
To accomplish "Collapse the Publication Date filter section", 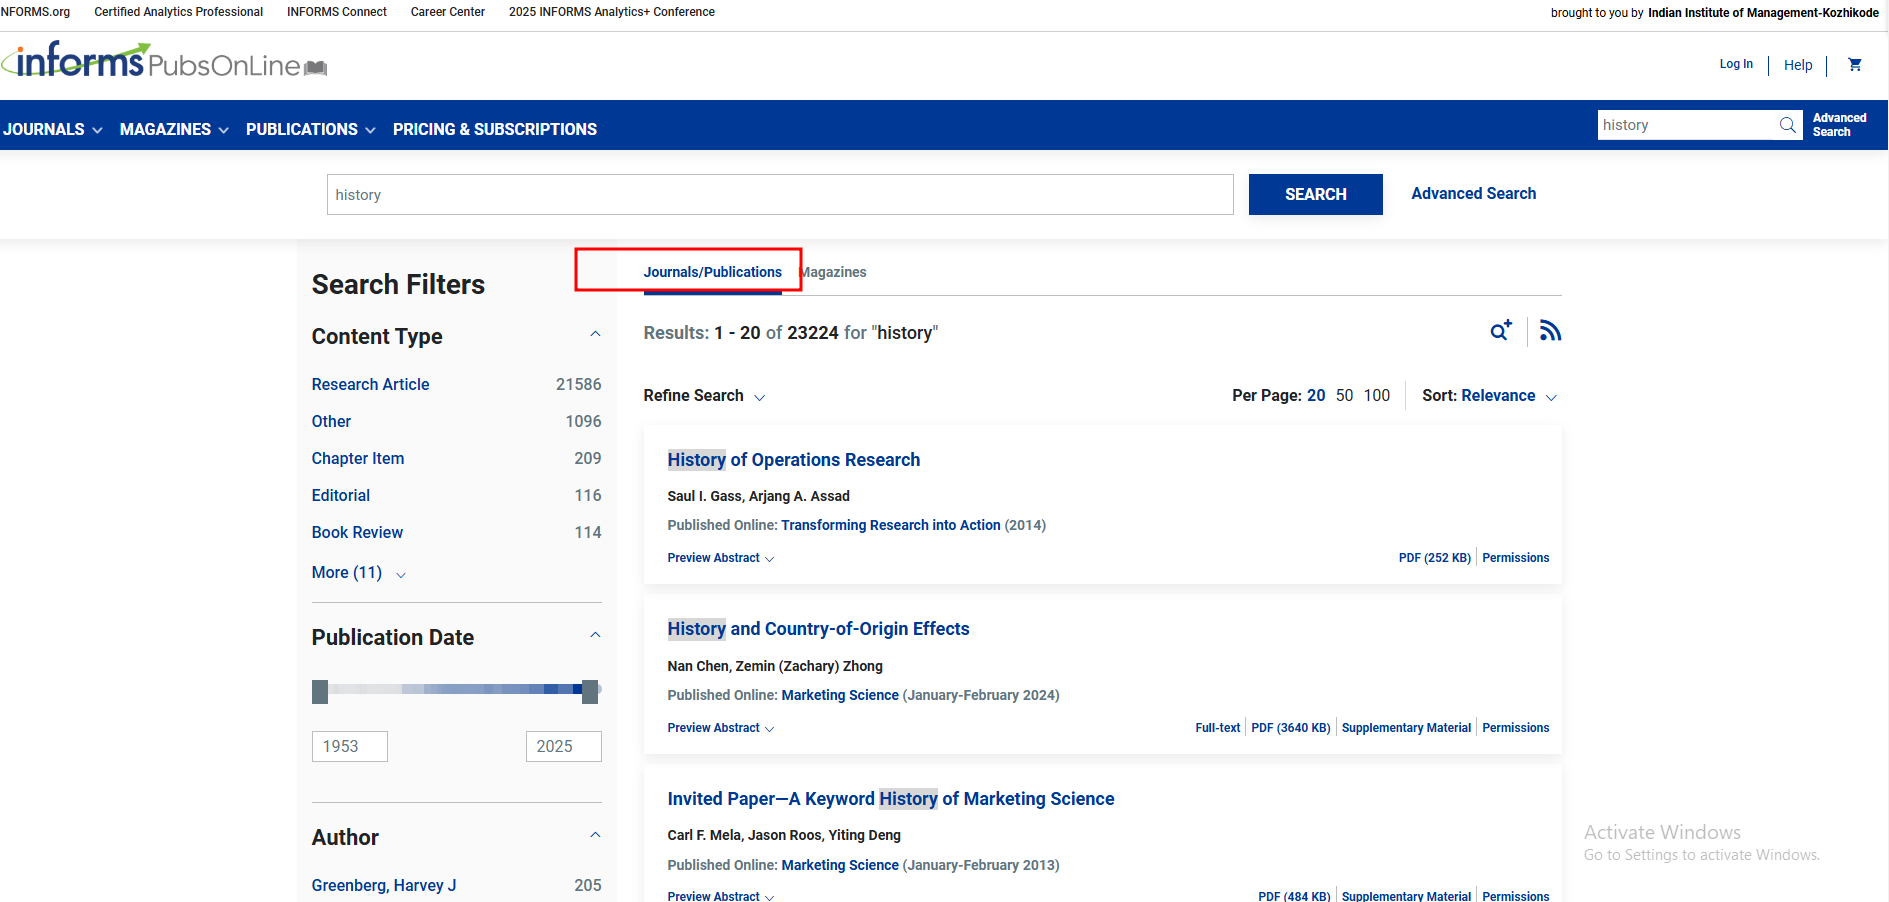I will point(595,636).
